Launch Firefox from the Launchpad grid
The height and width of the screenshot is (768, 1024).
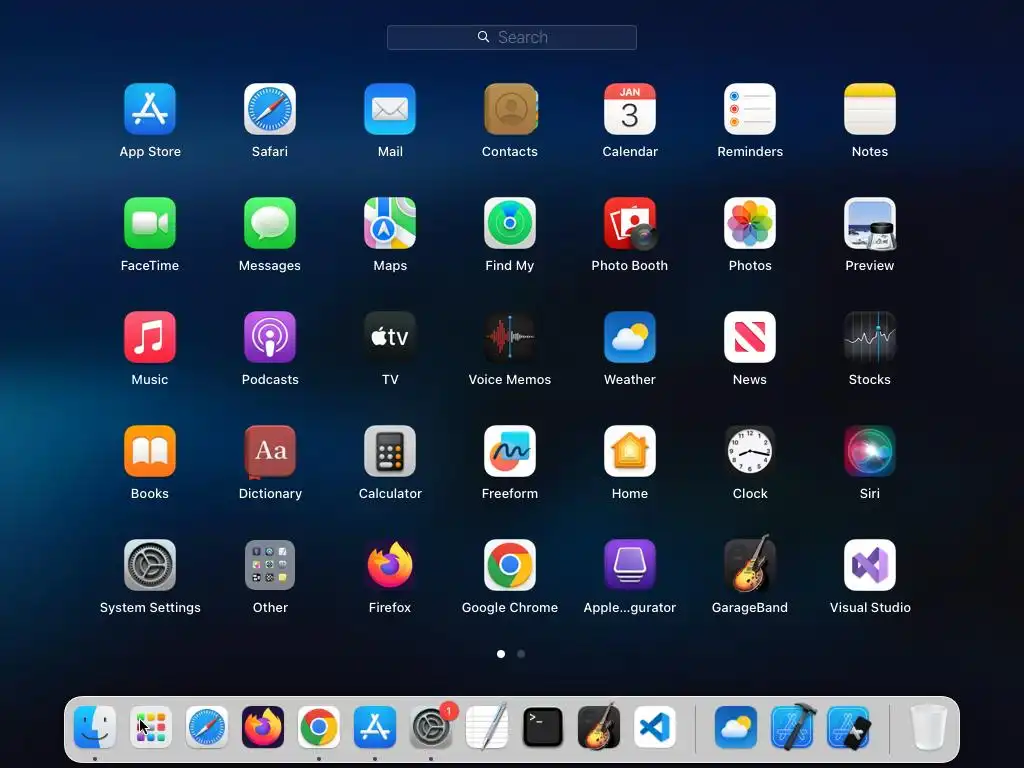coord(390,565)
